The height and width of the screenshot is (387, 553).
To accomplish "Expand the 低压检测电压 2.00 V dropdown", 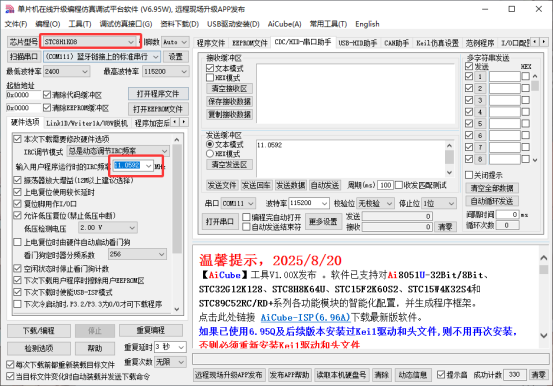I will (x=107, y=228).
